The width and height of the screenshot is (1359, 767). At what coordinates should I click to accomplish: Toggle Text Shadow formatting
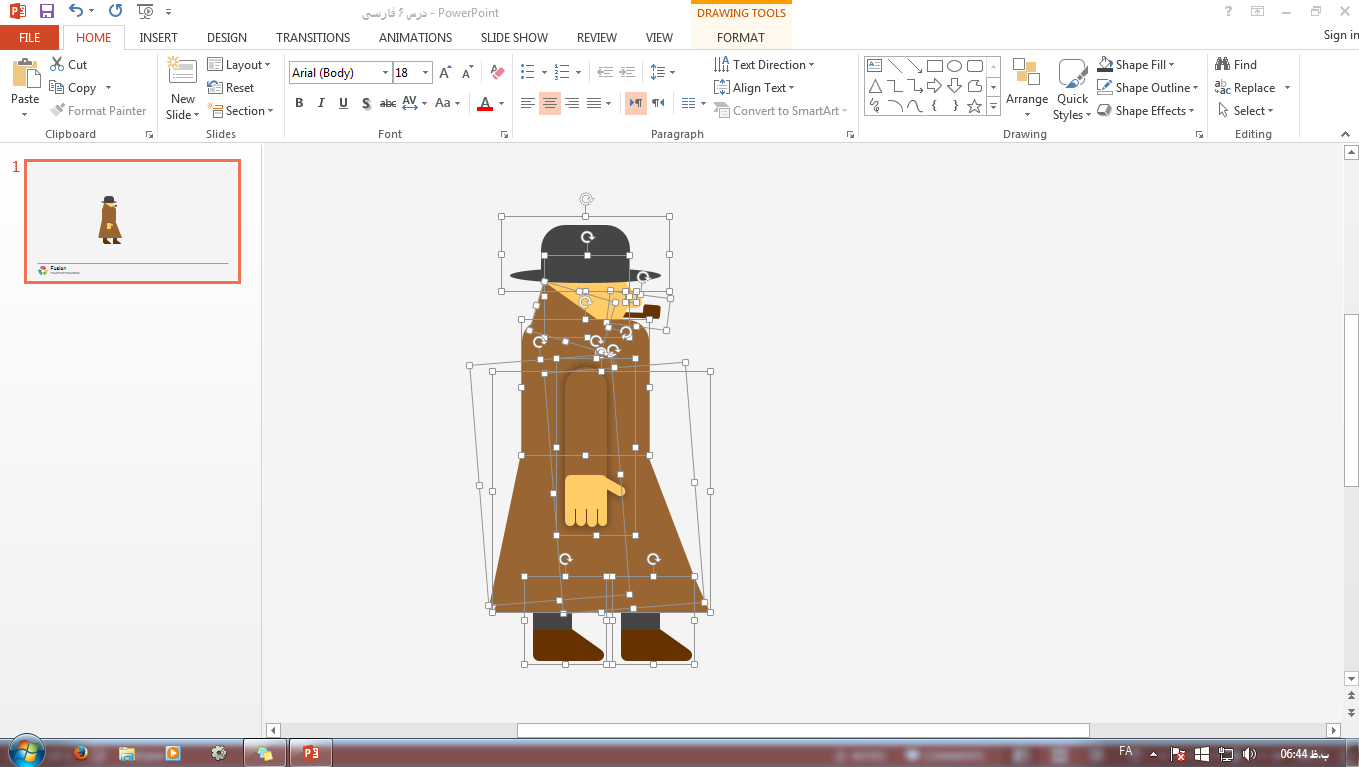(x=366, y=103)
